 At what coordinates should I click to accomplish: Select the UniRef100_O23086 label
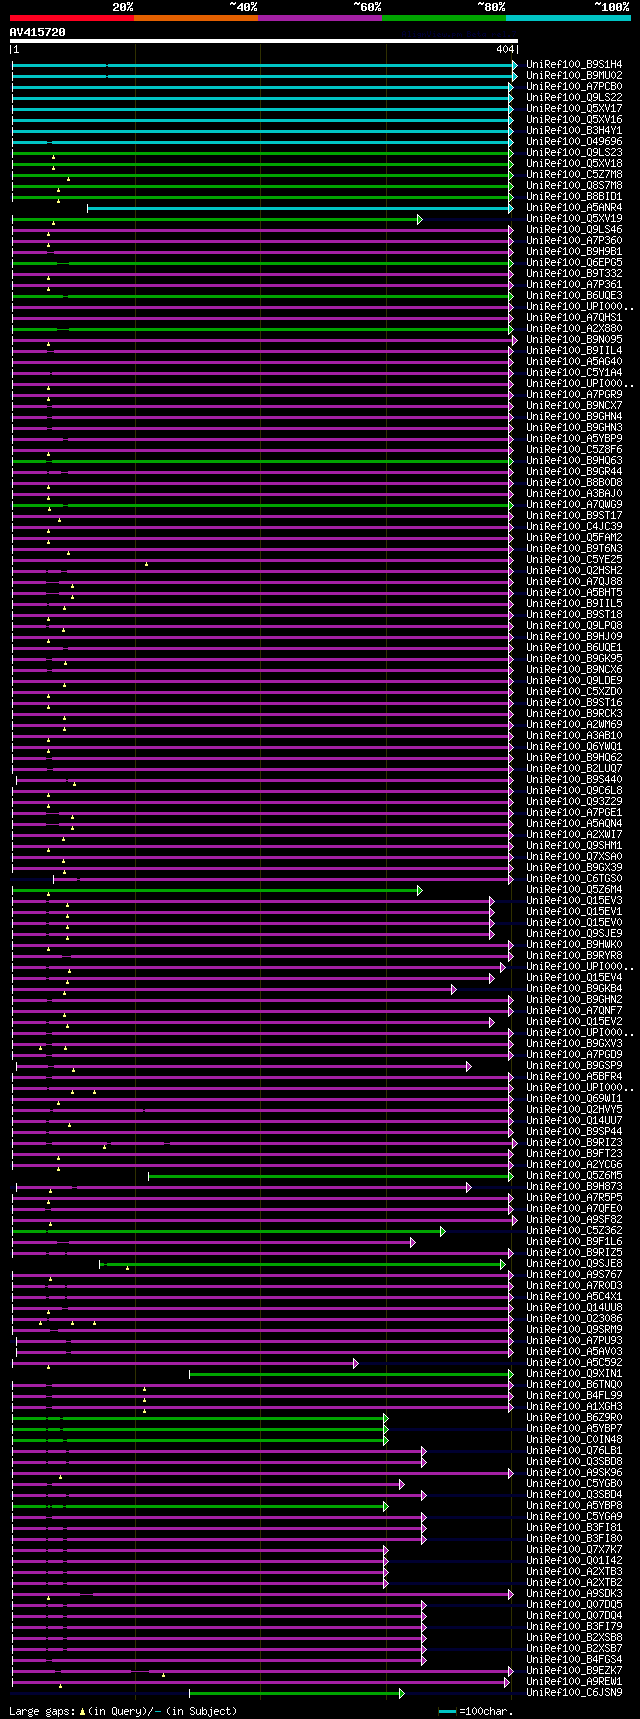[574, 1318]
